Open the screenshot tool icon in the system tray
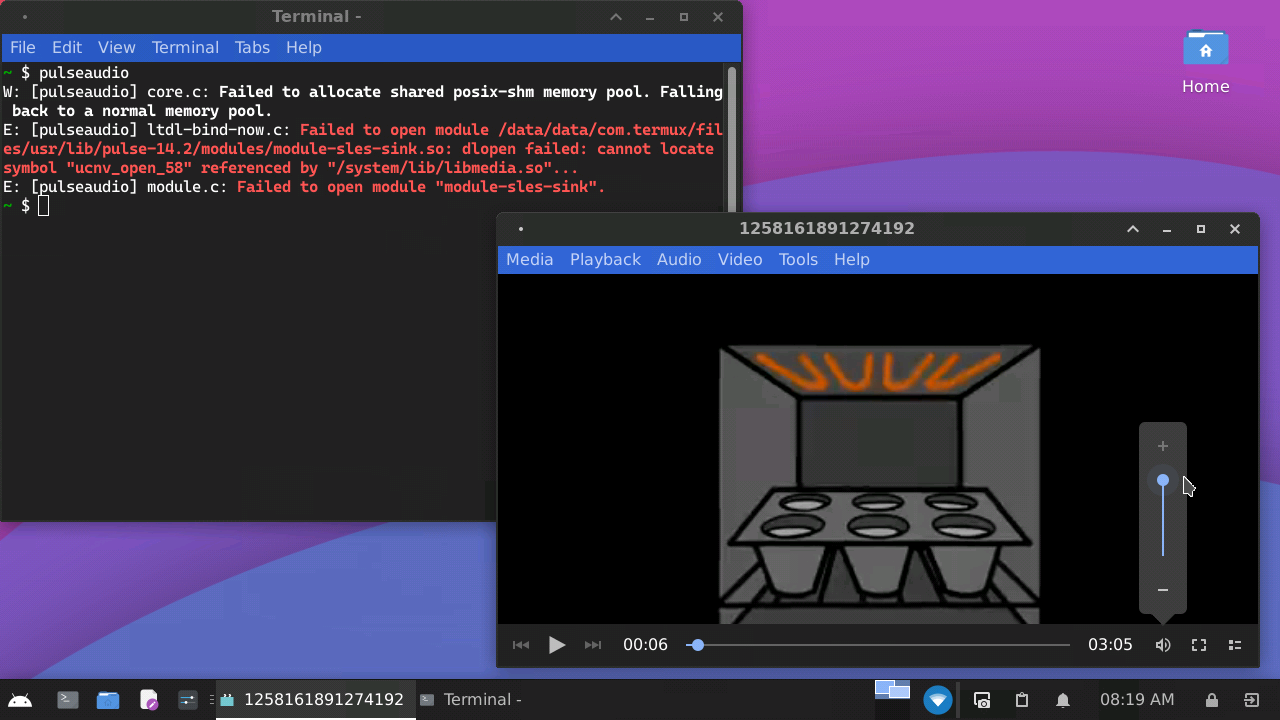The image size is (1280, 720). click(x=981, y=699)
